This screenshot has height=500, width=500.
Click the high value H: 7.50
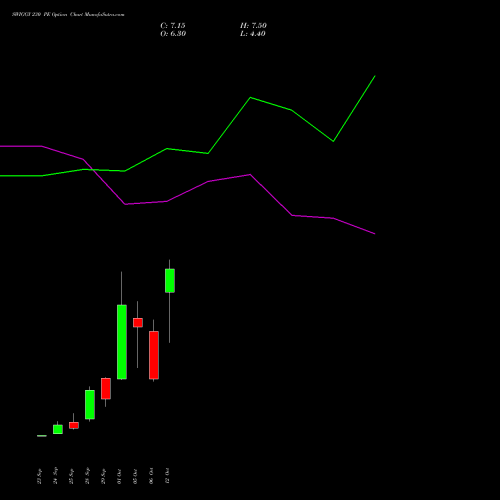[253, 26]
